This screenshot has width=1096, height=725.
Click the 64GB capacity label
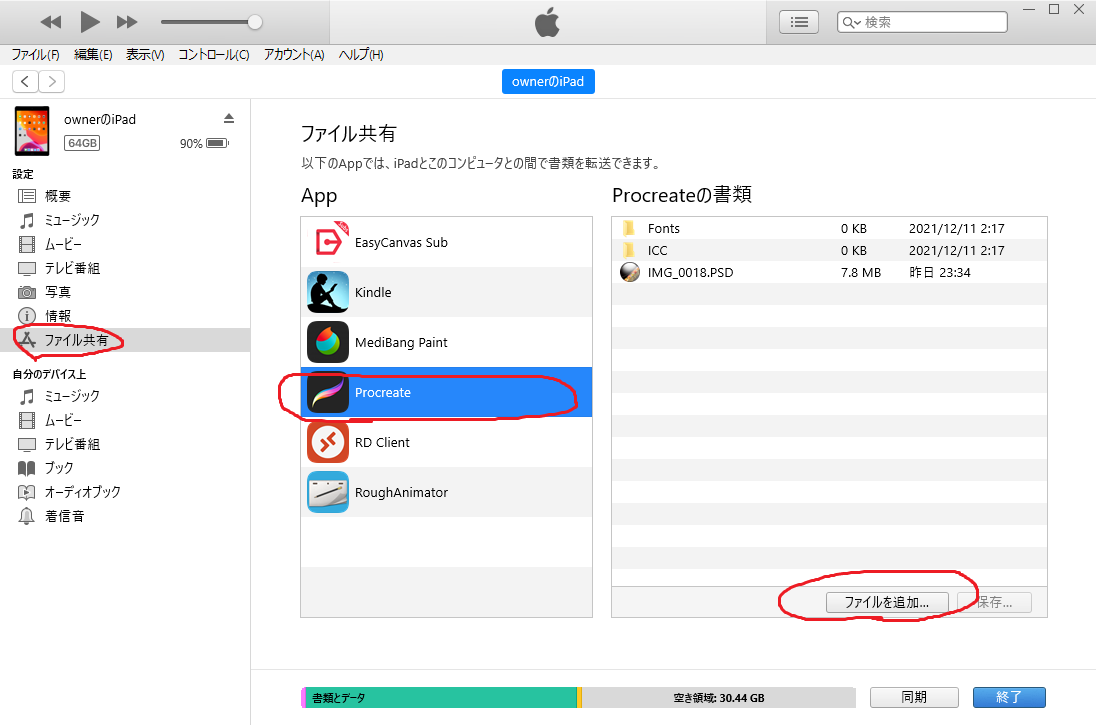click(x=82, y=143)
